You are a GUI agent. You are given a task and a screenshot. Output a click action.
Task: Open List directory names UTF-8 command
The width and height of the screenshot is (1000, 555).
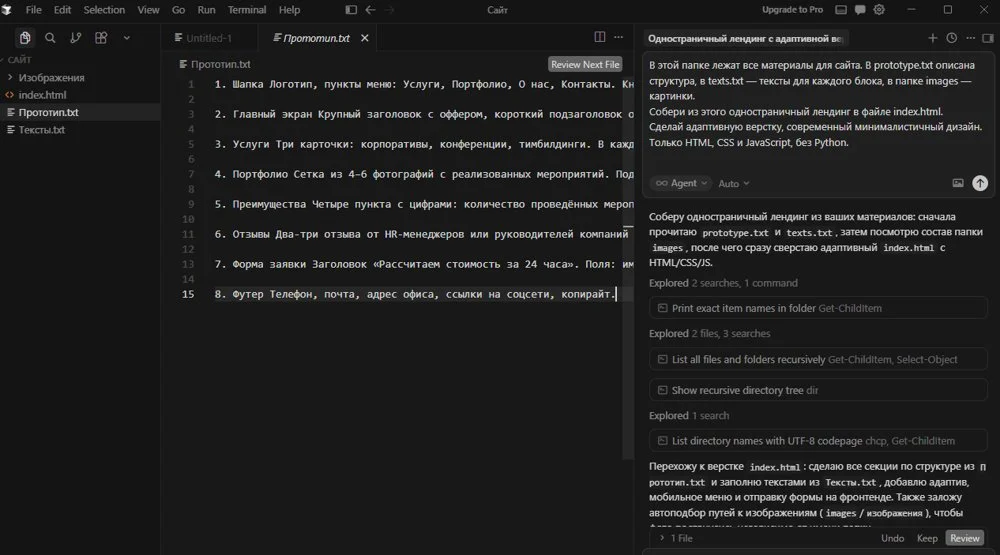[818, 441]
